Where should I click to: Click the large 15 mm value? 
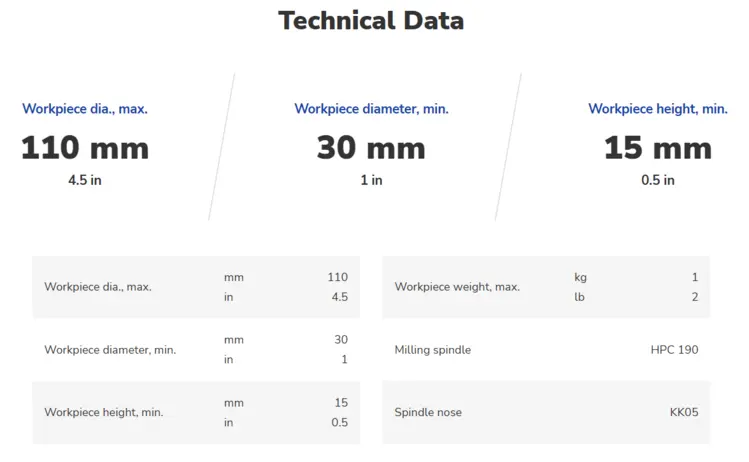[x=658, y=148]
